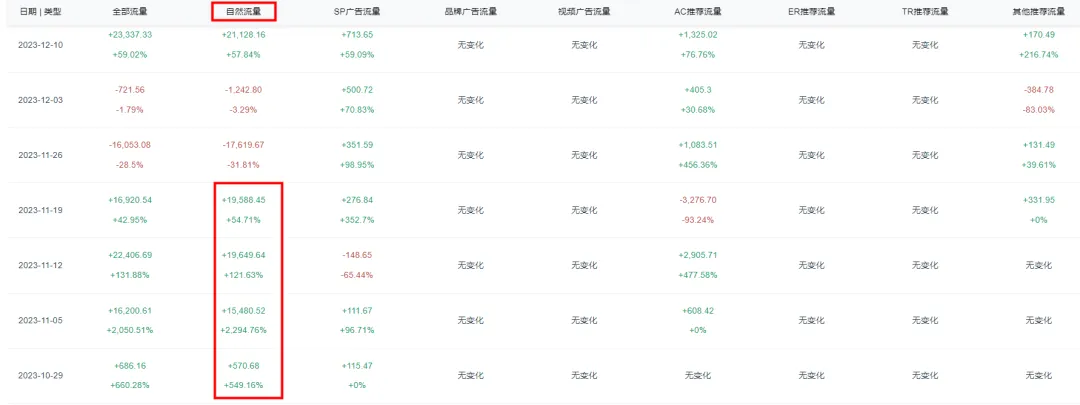Click 无变化 under 其他推荐流量 for 2023-11-12

(1039, 265)
